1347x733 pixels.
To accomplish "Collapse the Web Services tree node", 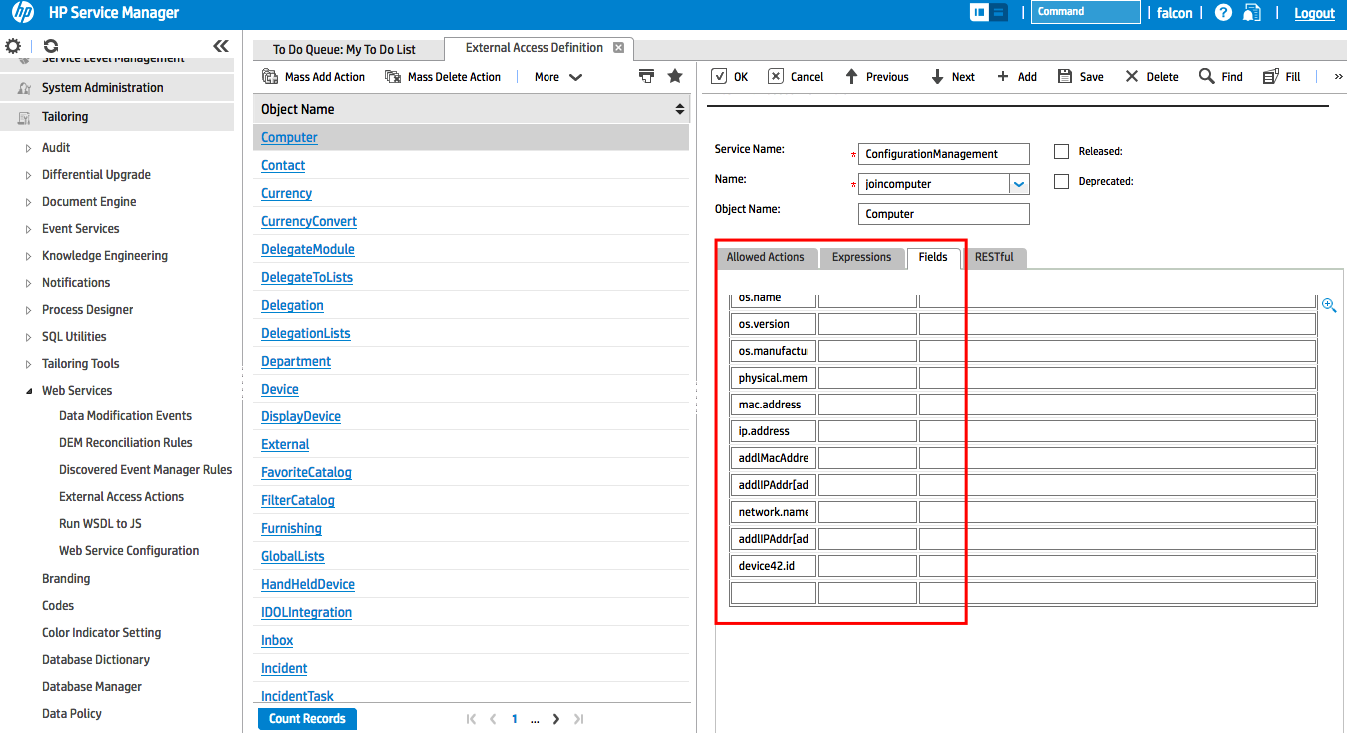I will (x=28, y=391).
